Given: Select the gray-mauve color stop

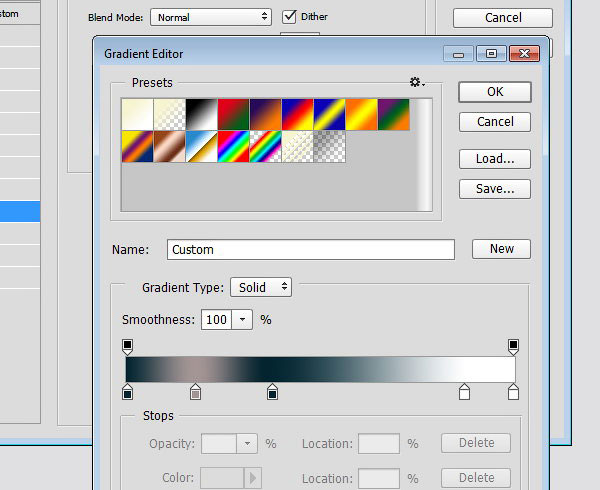Looking at the screenshot, I should coord(196,392).
